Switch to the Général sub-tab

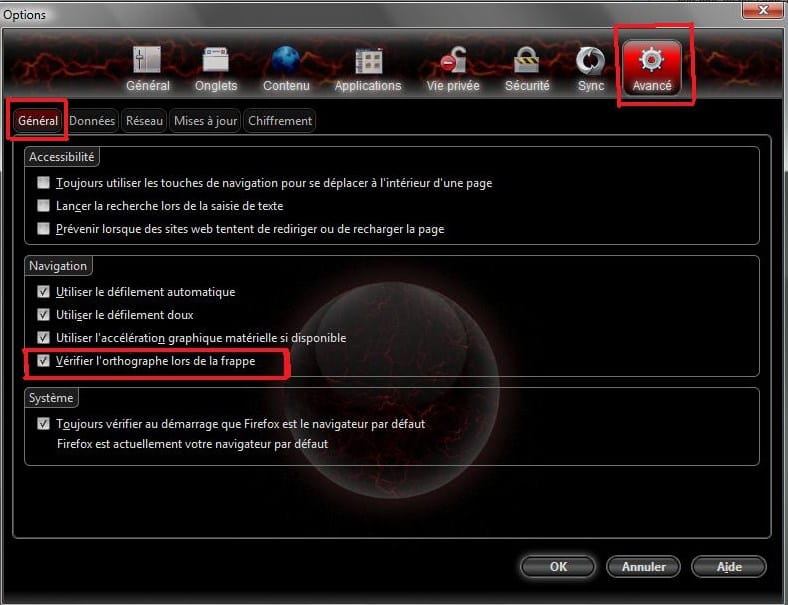pos(38,121)
